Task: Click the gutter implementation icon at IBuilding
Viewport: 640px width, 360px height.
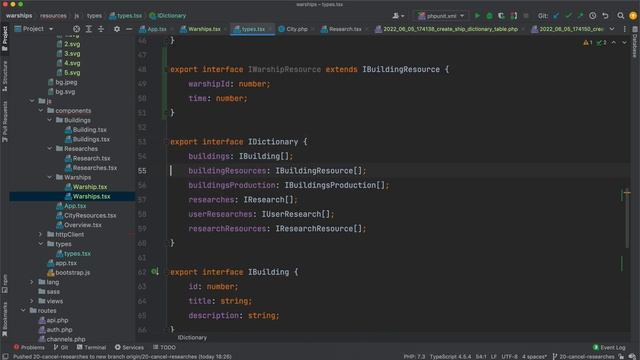Action: pos(155,271)
